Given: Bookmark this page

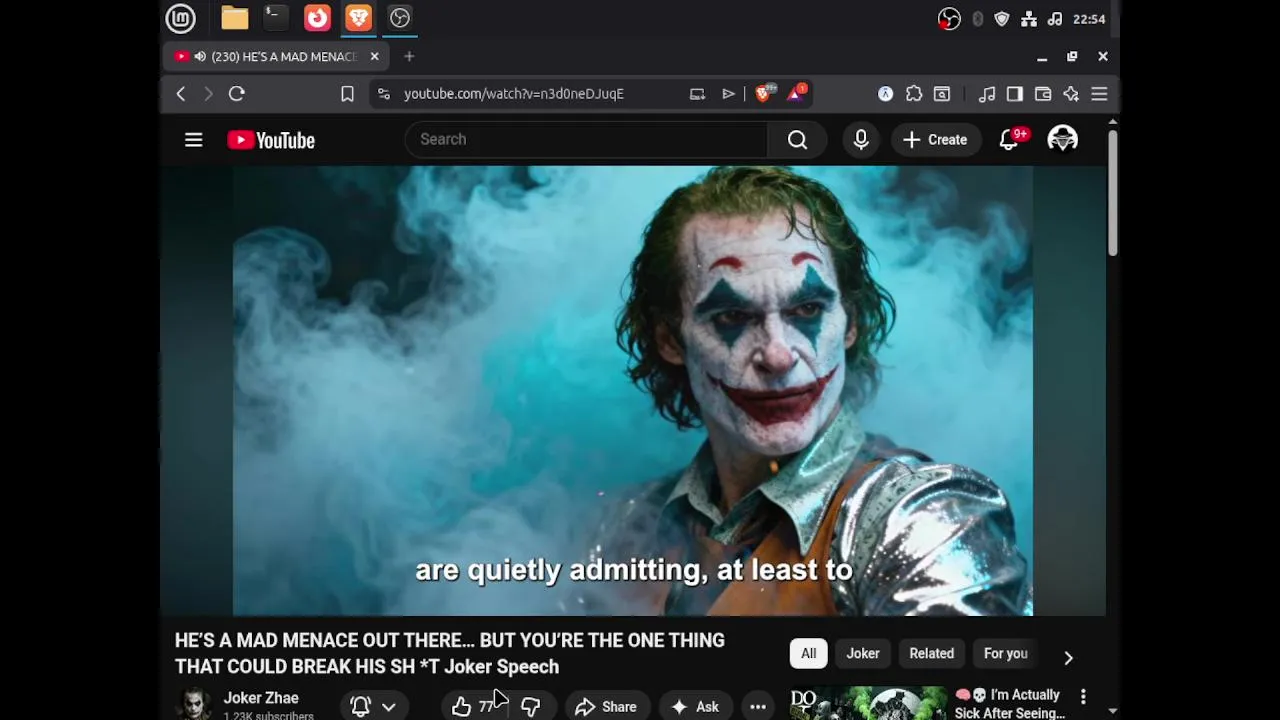Looking at the screenshot, I should click(x=347, y=94).
